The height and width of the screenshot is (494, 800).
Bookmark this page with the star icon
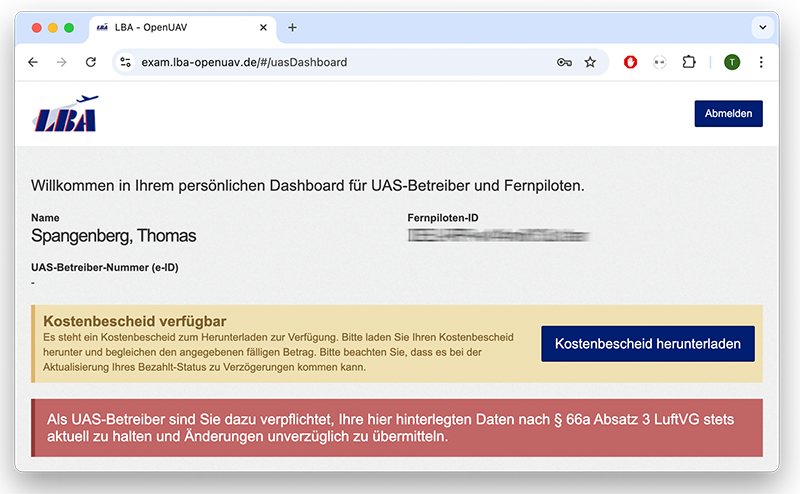tap(590, 62)
